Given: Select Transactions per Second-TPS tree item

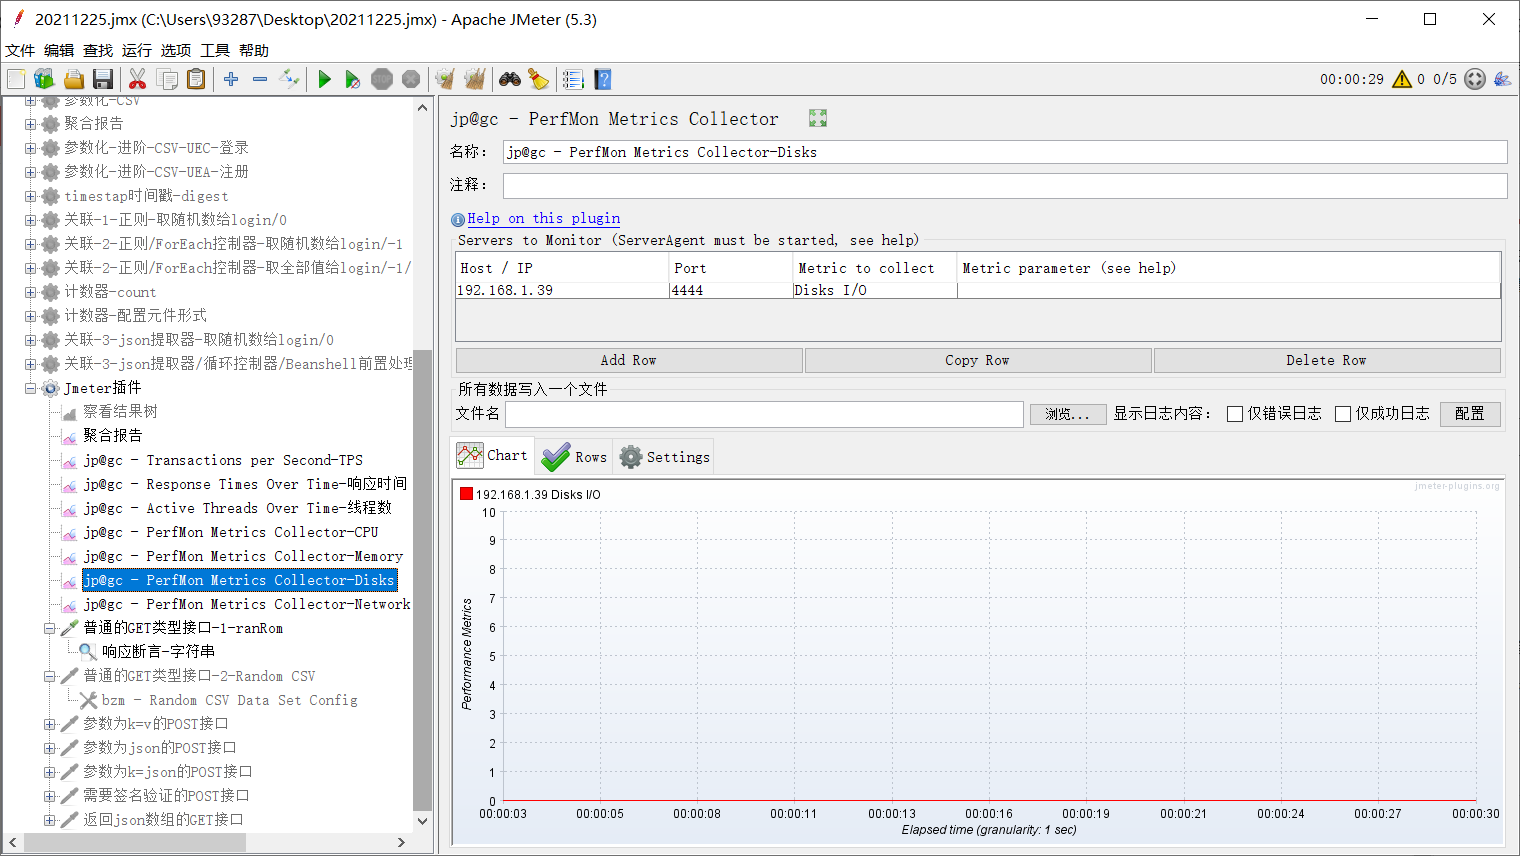Looking at the screenshot, I should [x=223, y=460].
